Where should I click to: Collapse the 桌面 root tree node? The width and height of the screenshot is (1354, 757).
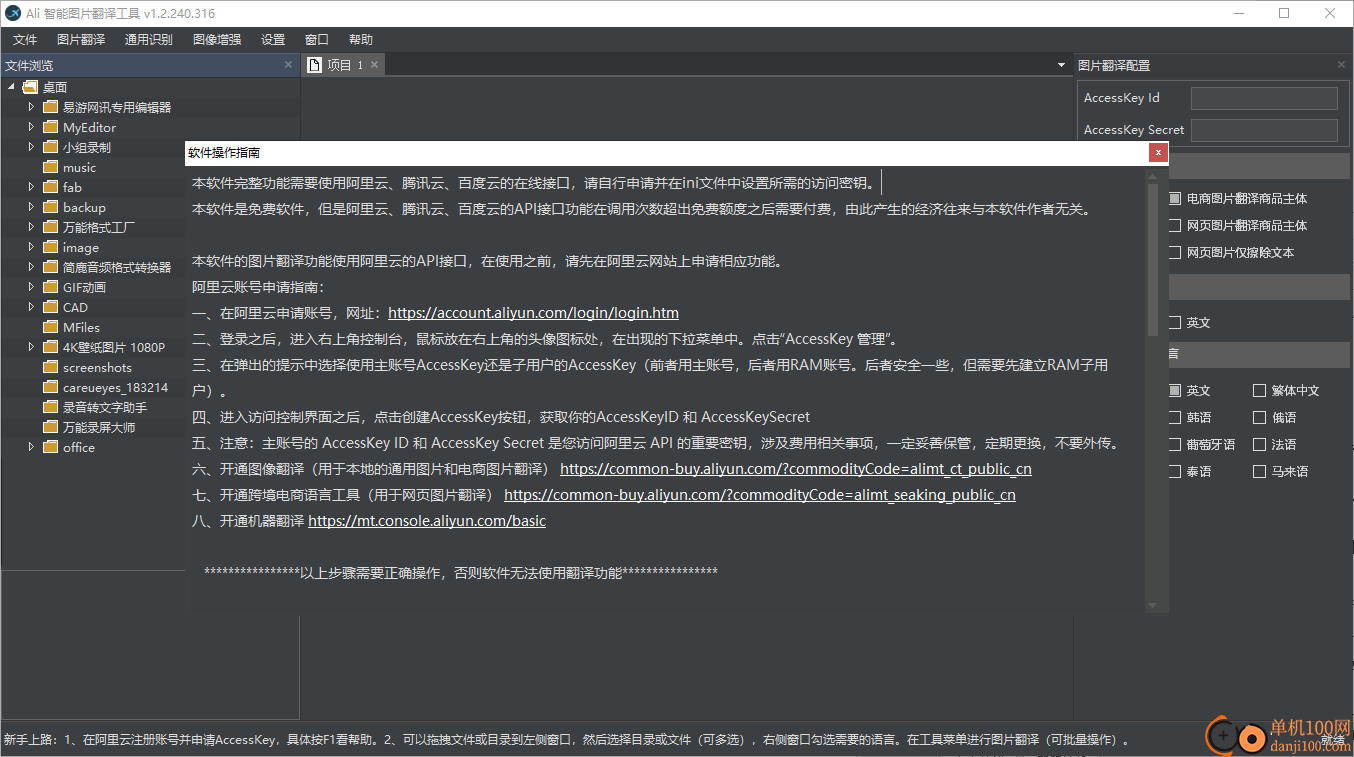(x=10, y=87)
